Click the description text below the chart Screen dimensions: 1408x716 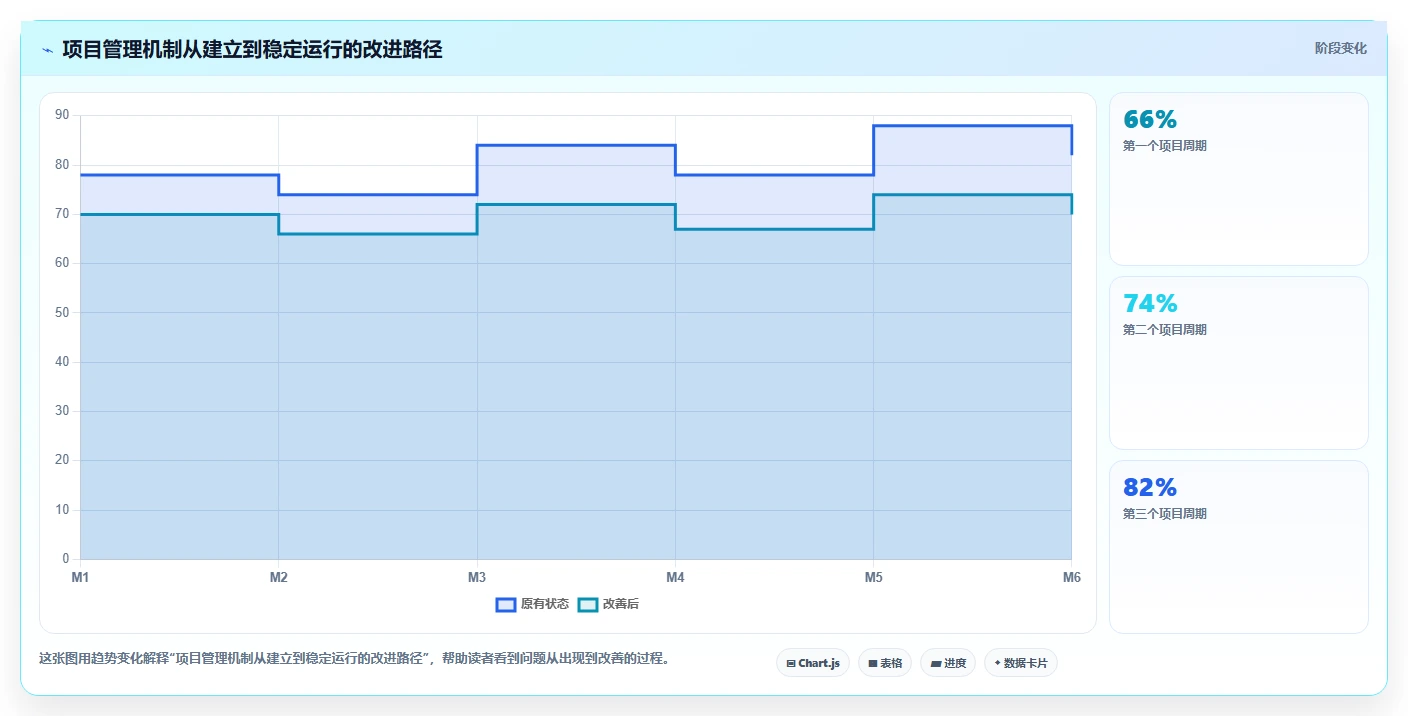(354, 658)
